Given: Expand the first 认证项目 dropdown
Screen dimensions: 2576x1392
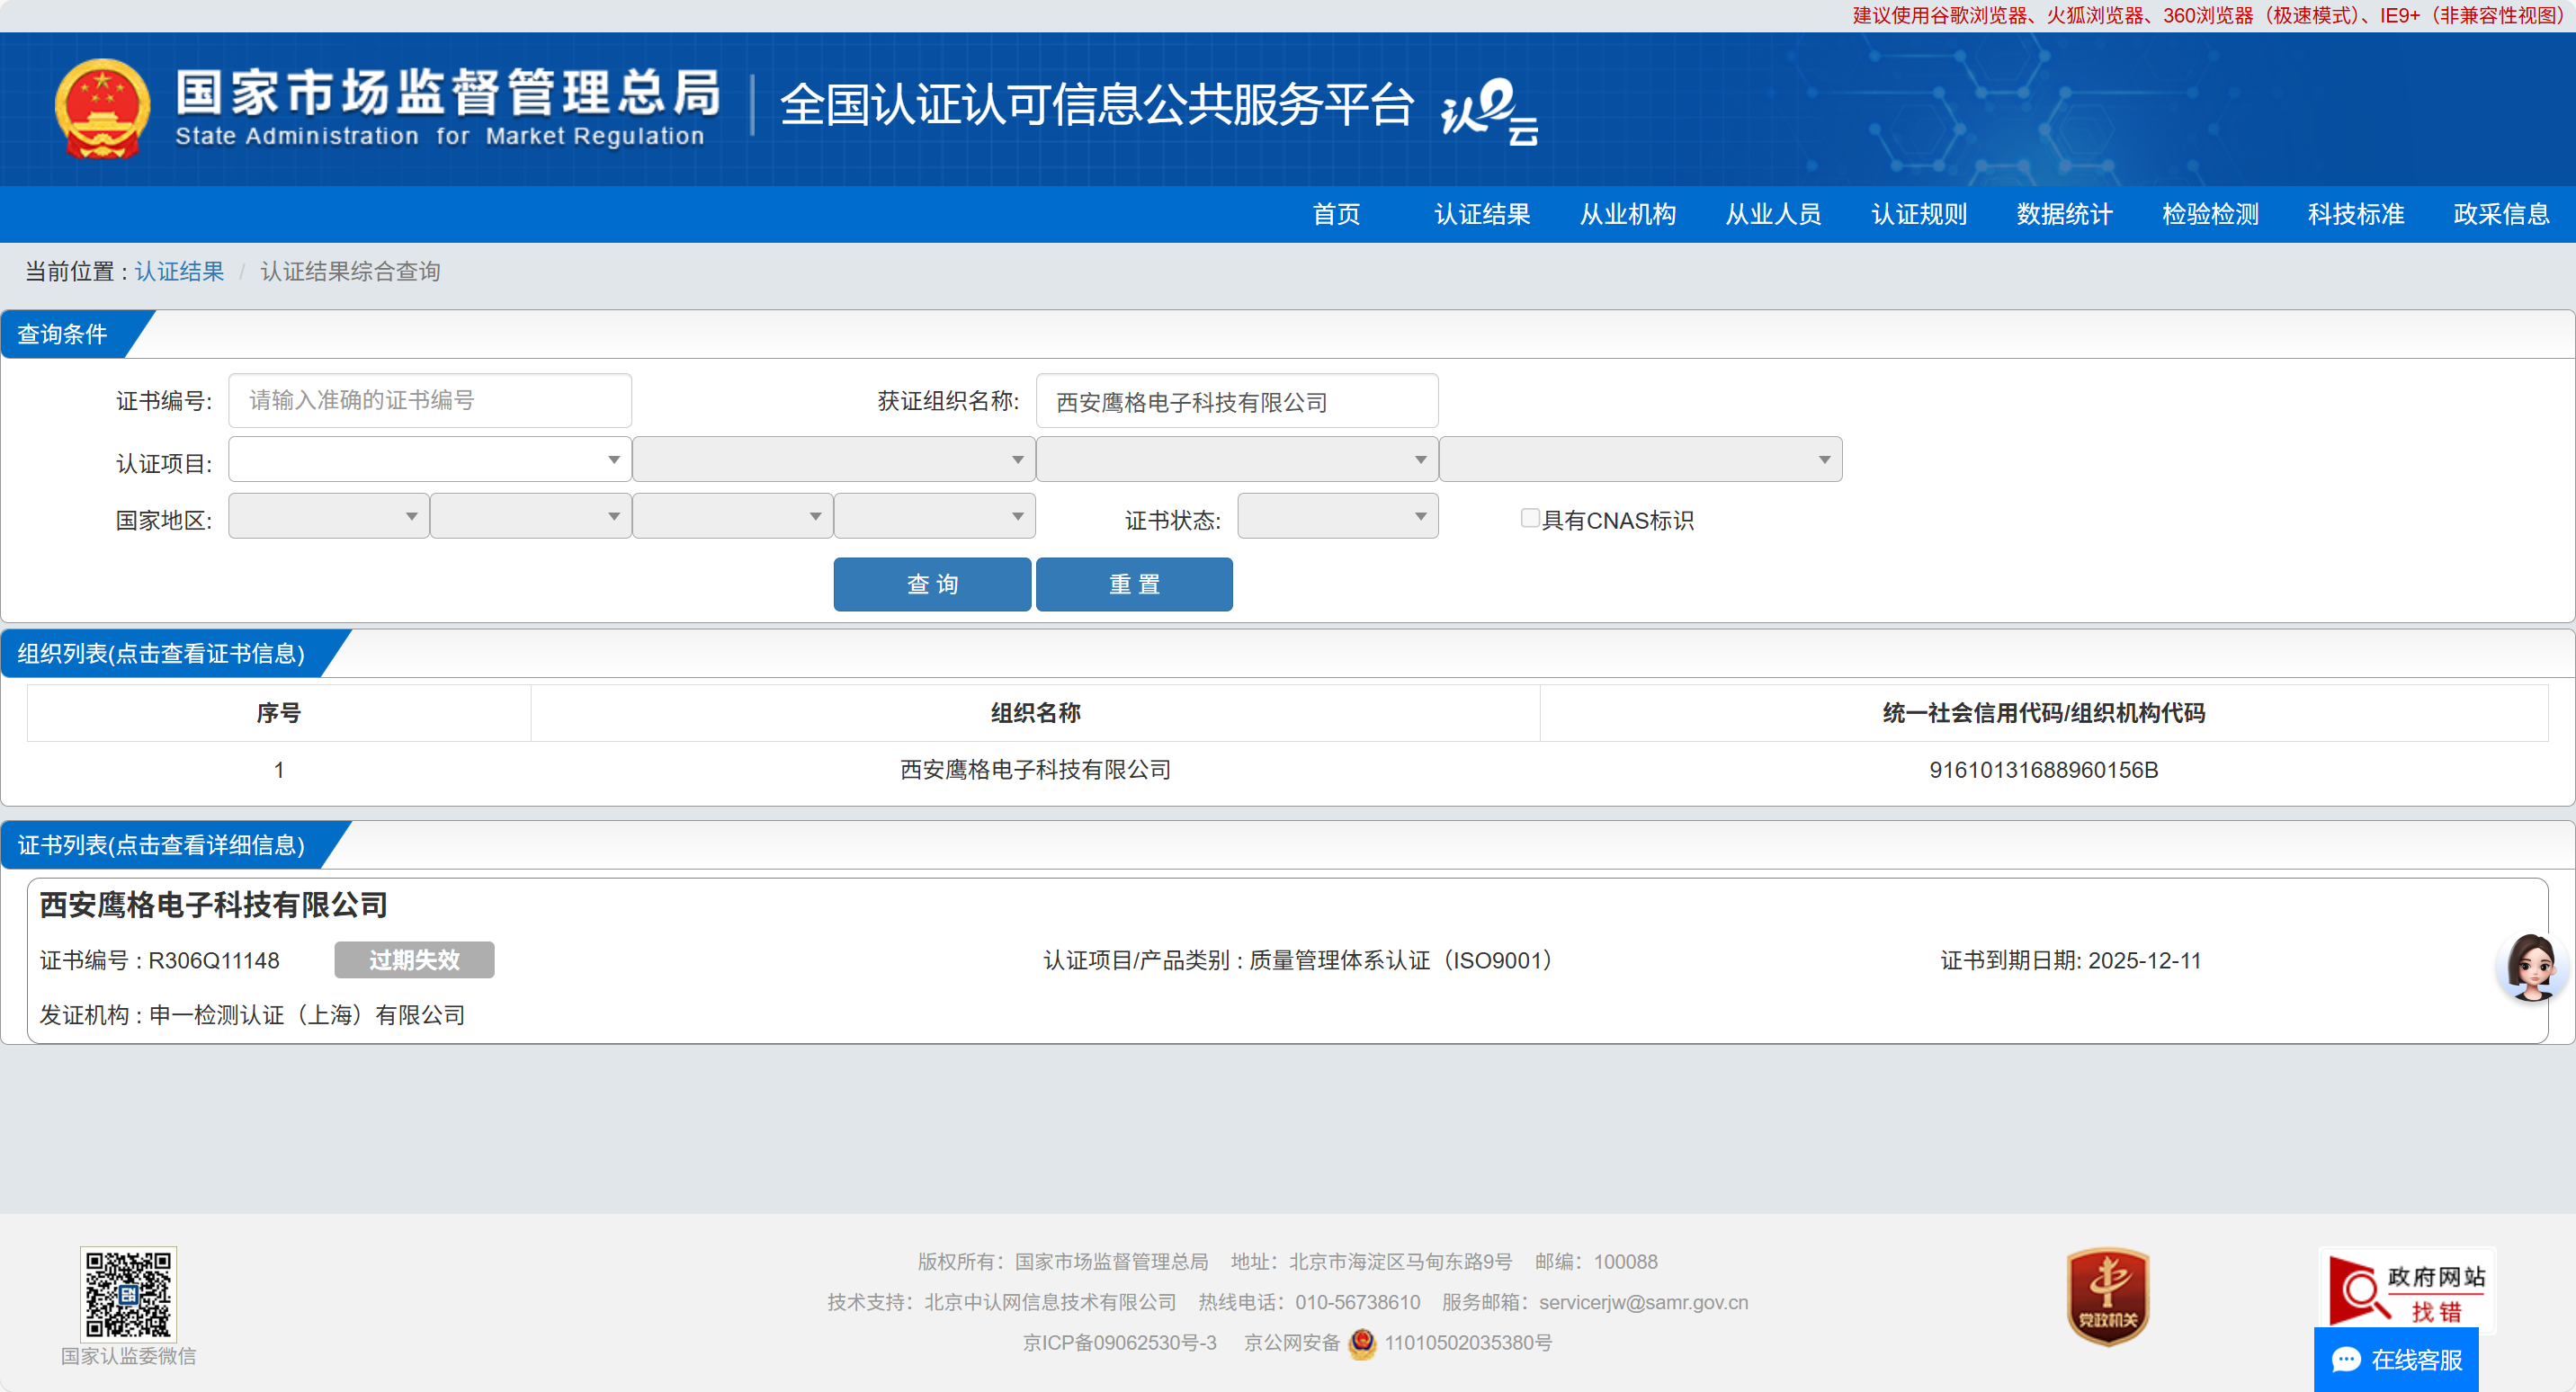Looking at the screenshot, I should click(x=429, y=459).
